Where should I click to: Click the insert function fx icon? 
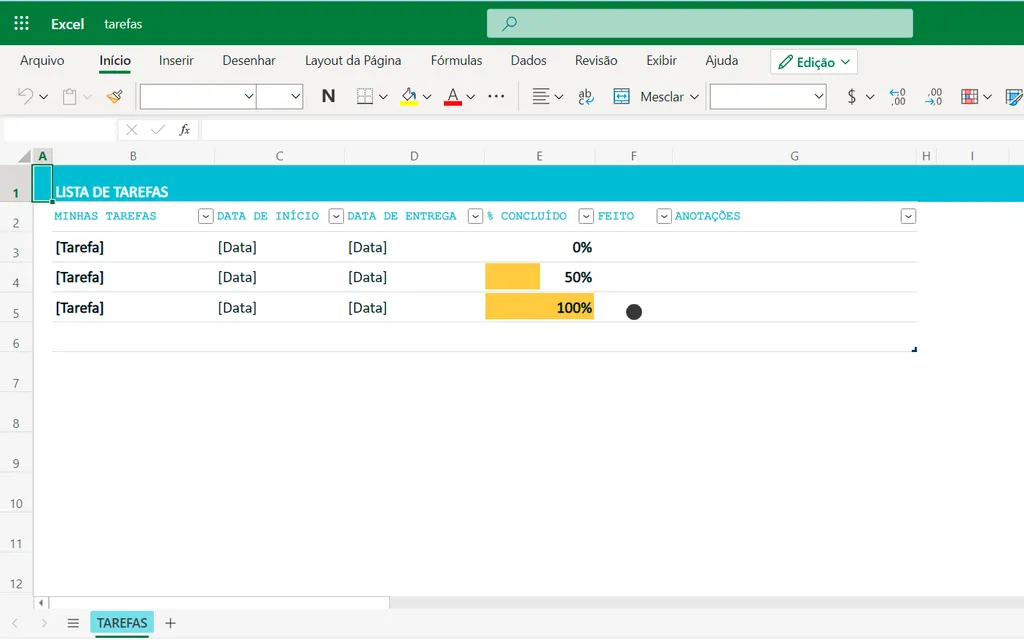coord(185,130)
